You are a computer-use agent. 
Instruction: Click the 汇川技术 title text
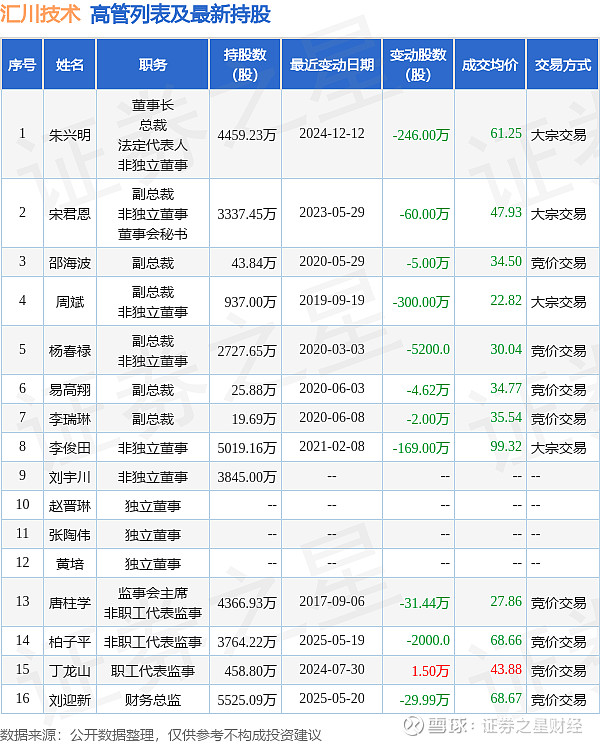coord(40,13)
